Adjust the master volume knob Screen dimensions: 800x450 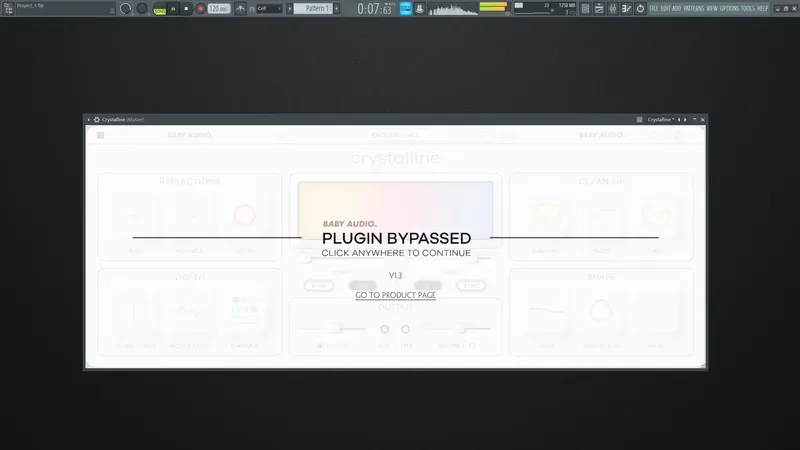click(x=126, y=9)
